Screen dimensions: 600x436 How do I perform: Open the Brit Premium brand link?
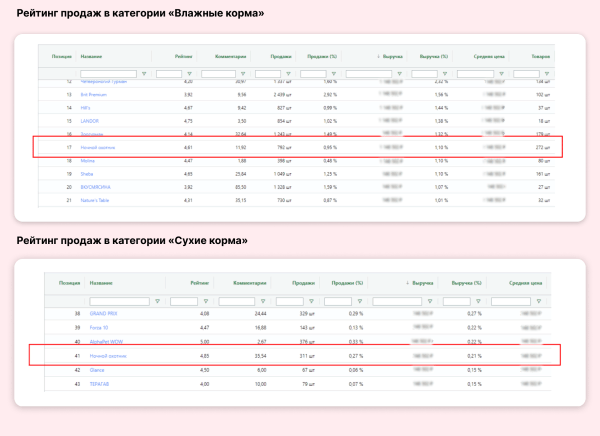pyautogui.click(x=93, y=95)
